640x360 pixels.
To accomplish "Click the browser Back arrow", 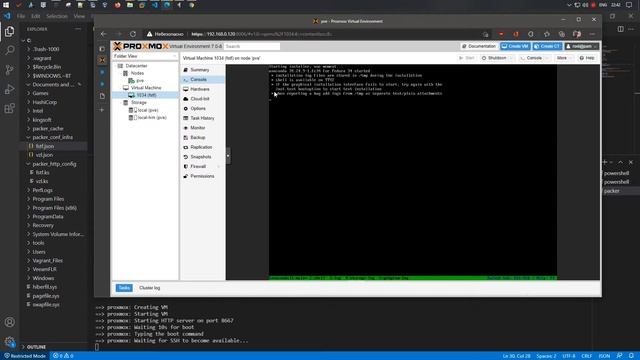I will (104, 34).
